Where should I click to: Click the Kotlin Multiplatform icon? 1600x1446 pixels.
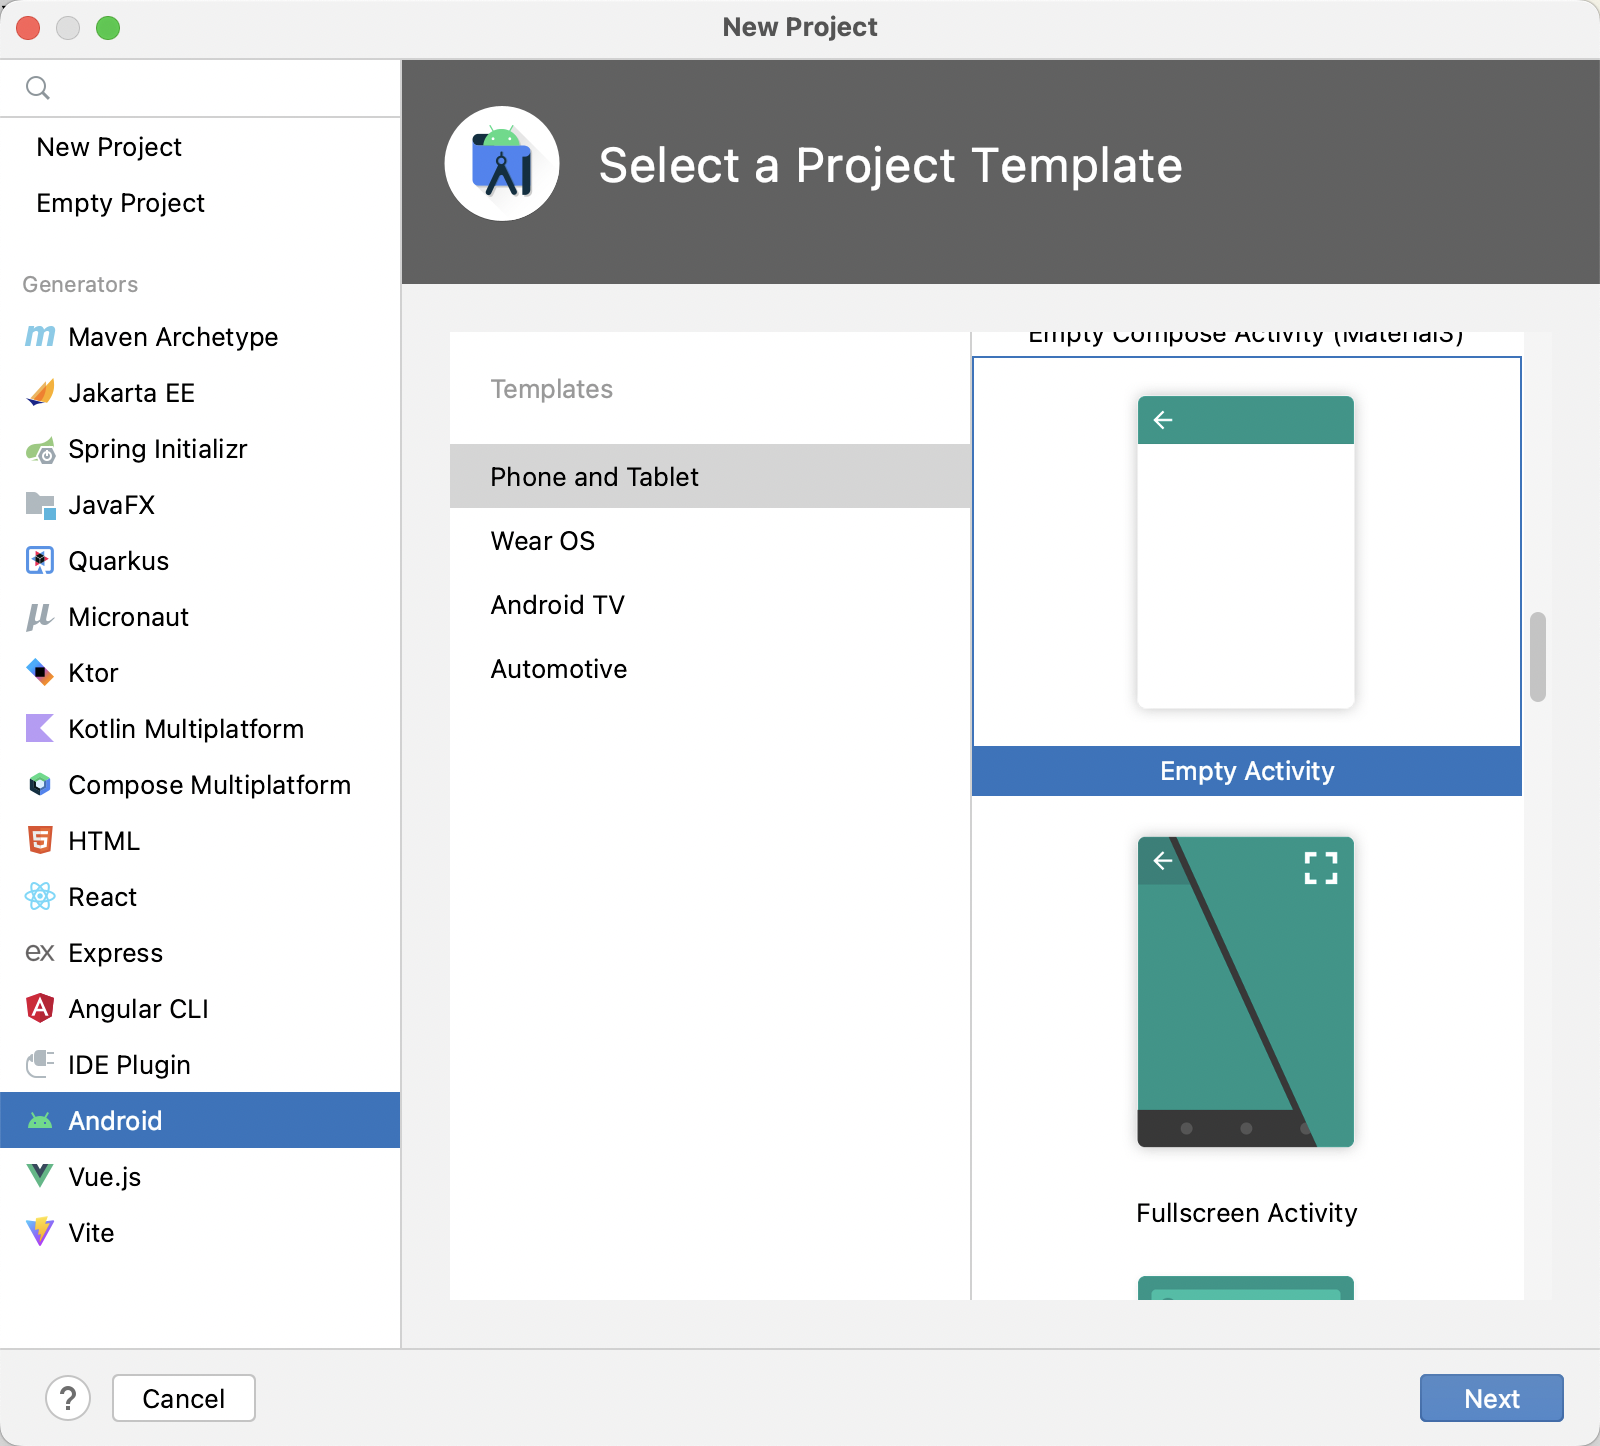pos(40,729)
